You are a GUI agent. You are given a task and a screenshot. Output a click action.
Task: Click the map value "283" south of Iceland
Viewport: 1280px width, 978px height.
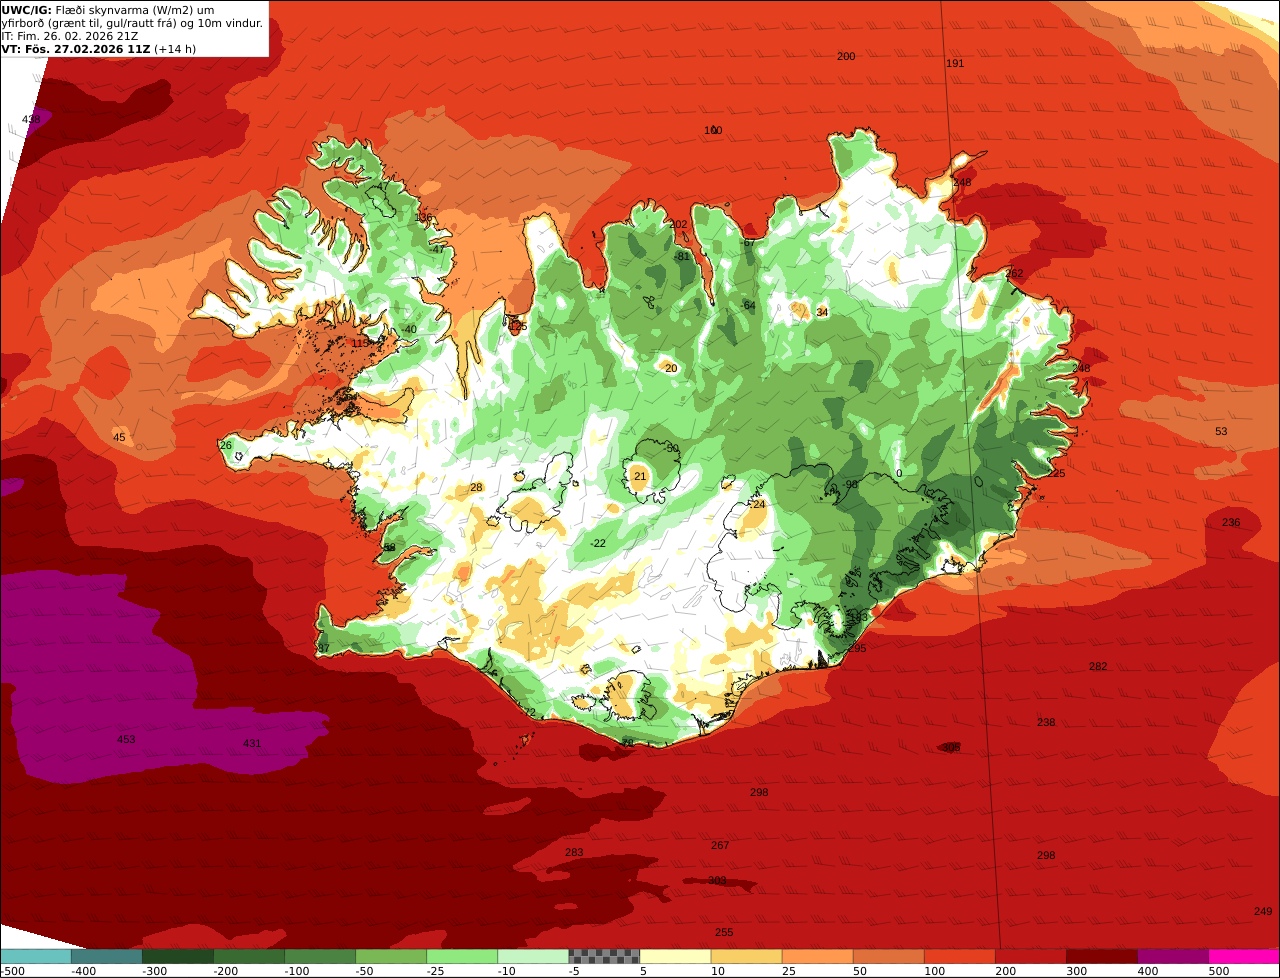tap(574, 853)
